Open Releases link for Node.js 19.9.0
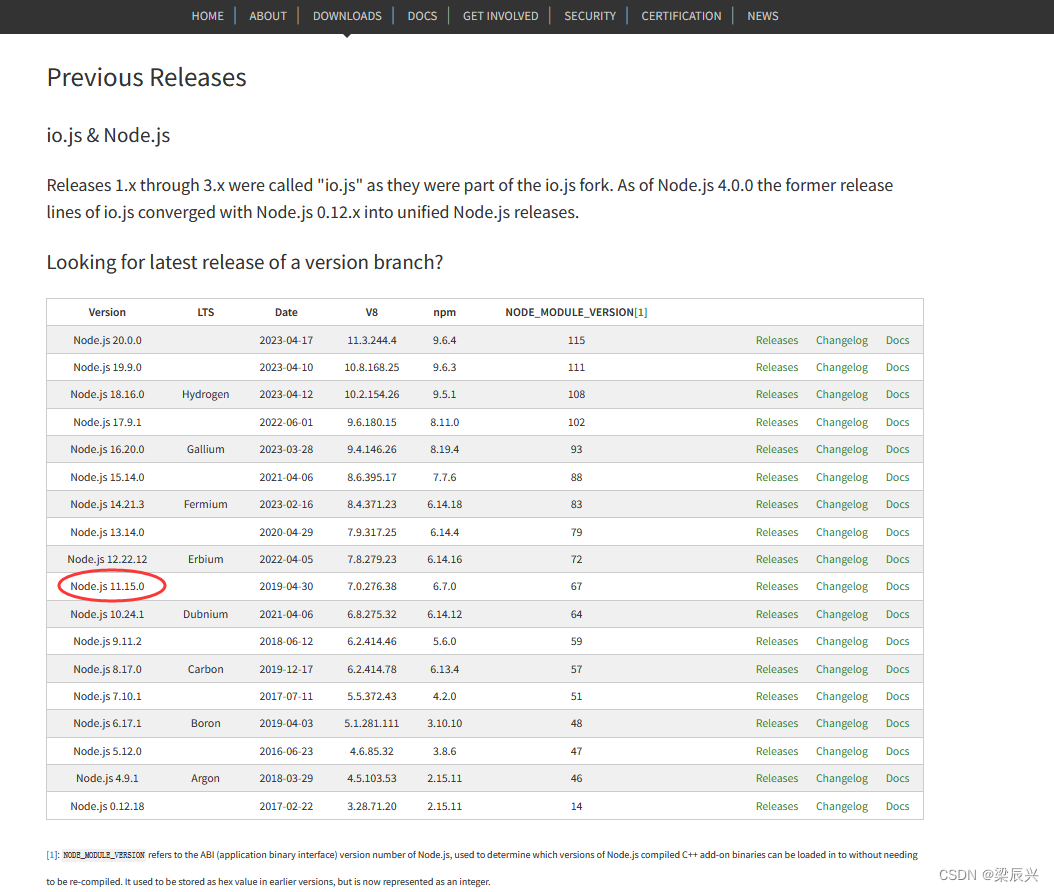This screenshot has width=1054, height=892. tap(776, 367)
